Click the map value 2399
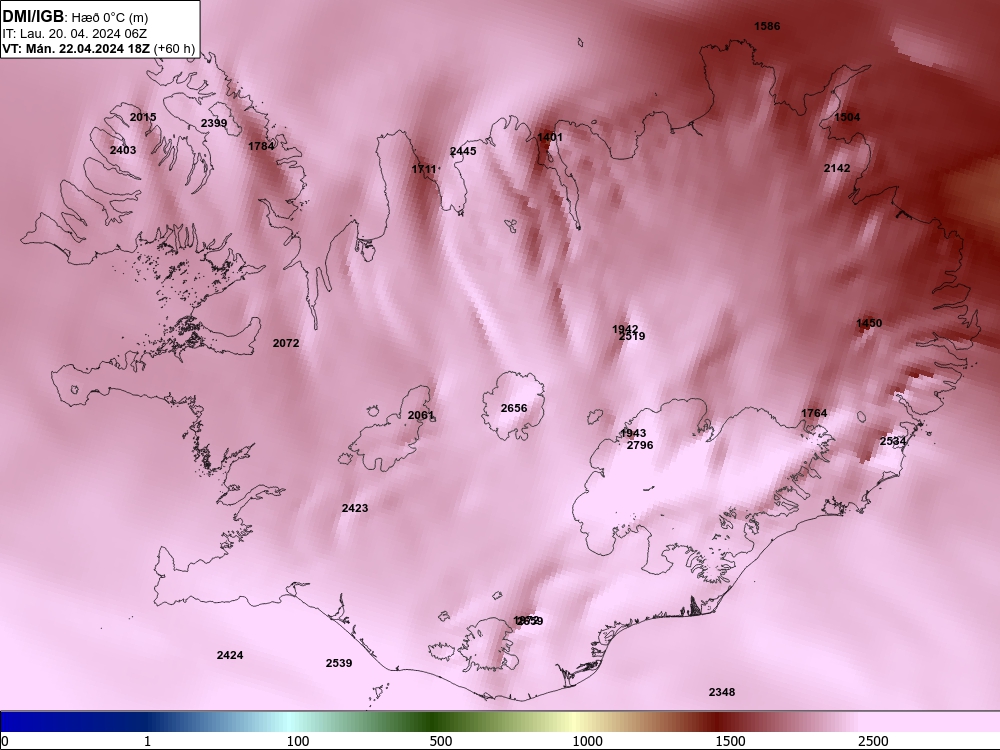This screenshot has width=1000, height=750. pyautogui.click(x=214, y=123)
